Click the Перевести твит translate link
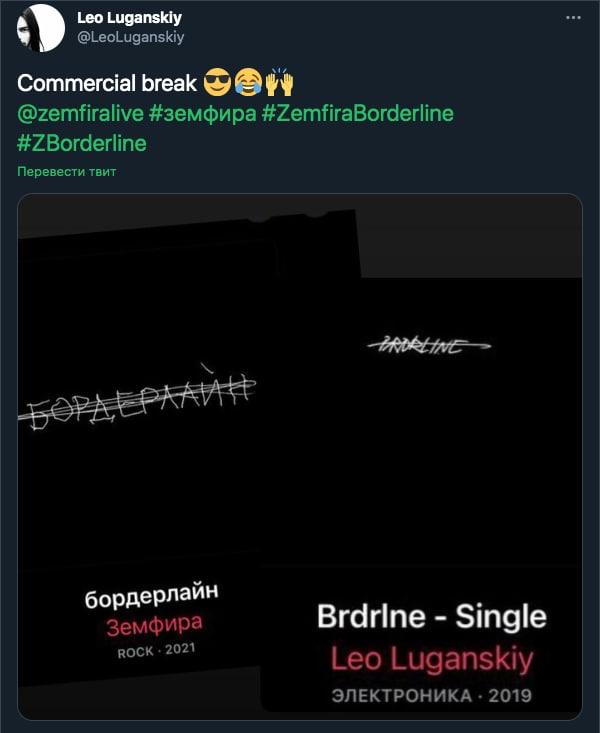600x733 pixels. coord(67,172)
